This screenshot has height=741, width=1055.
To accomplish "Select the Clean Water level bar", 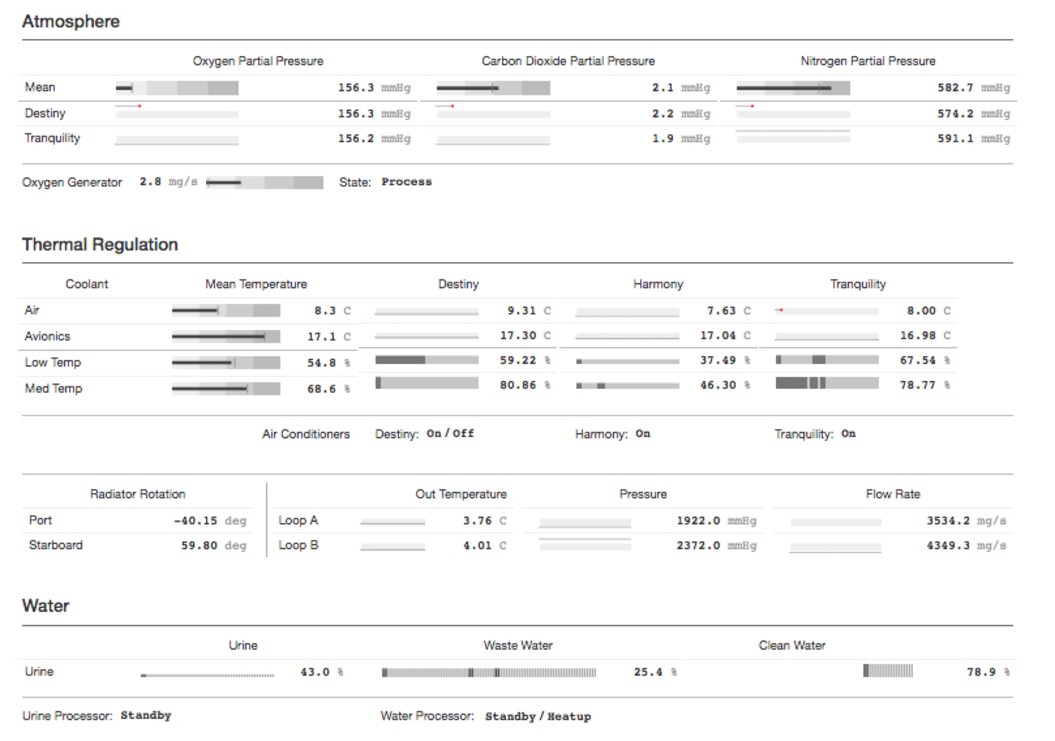I will pos(888,671).
